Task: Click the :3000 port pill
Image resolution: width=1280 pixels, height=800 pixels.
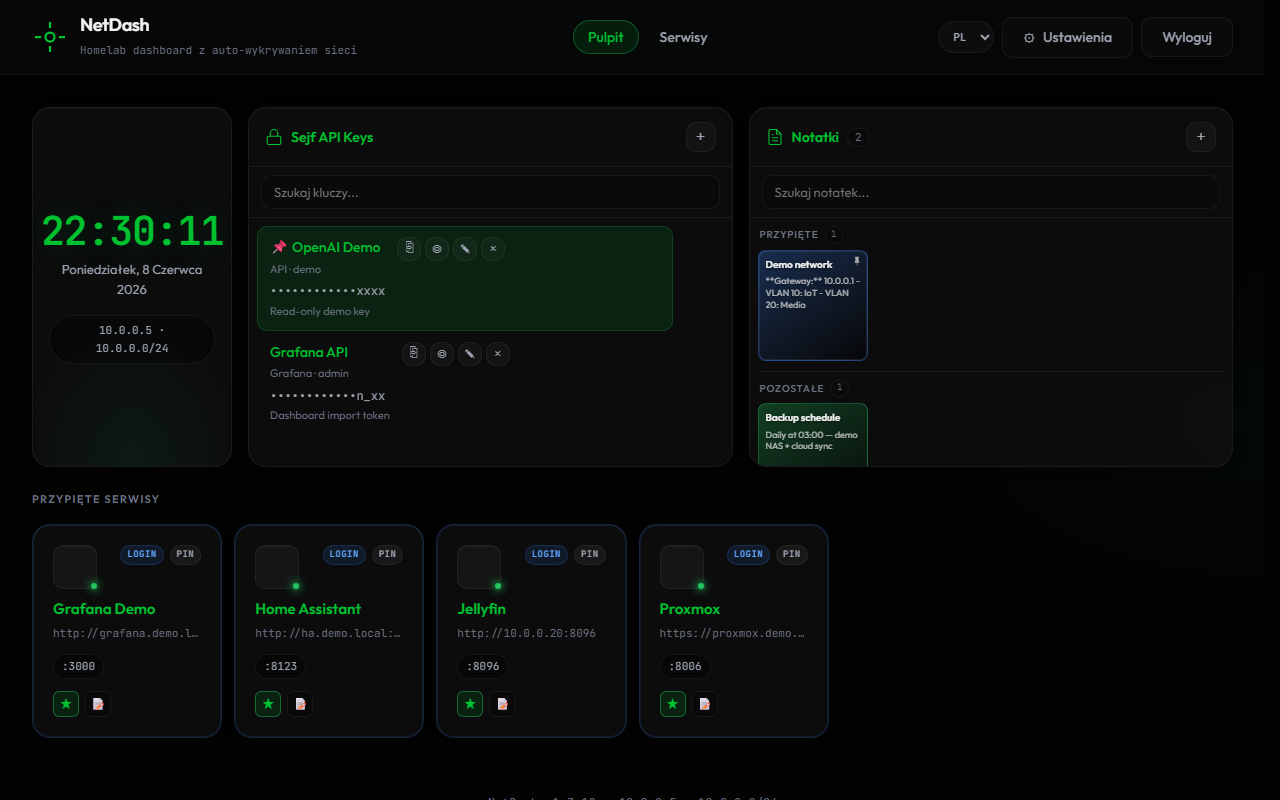Action: pos(78,667)
